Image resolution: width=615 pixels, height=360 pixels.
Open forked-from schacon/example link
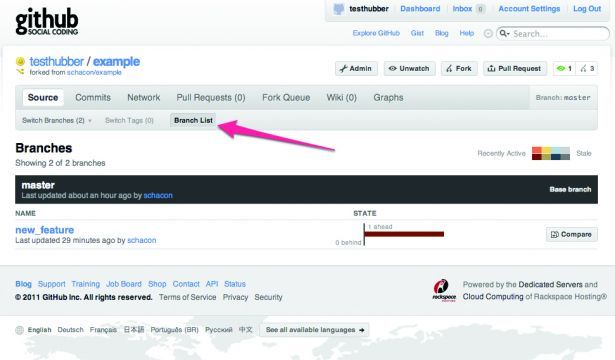(94, 73)
